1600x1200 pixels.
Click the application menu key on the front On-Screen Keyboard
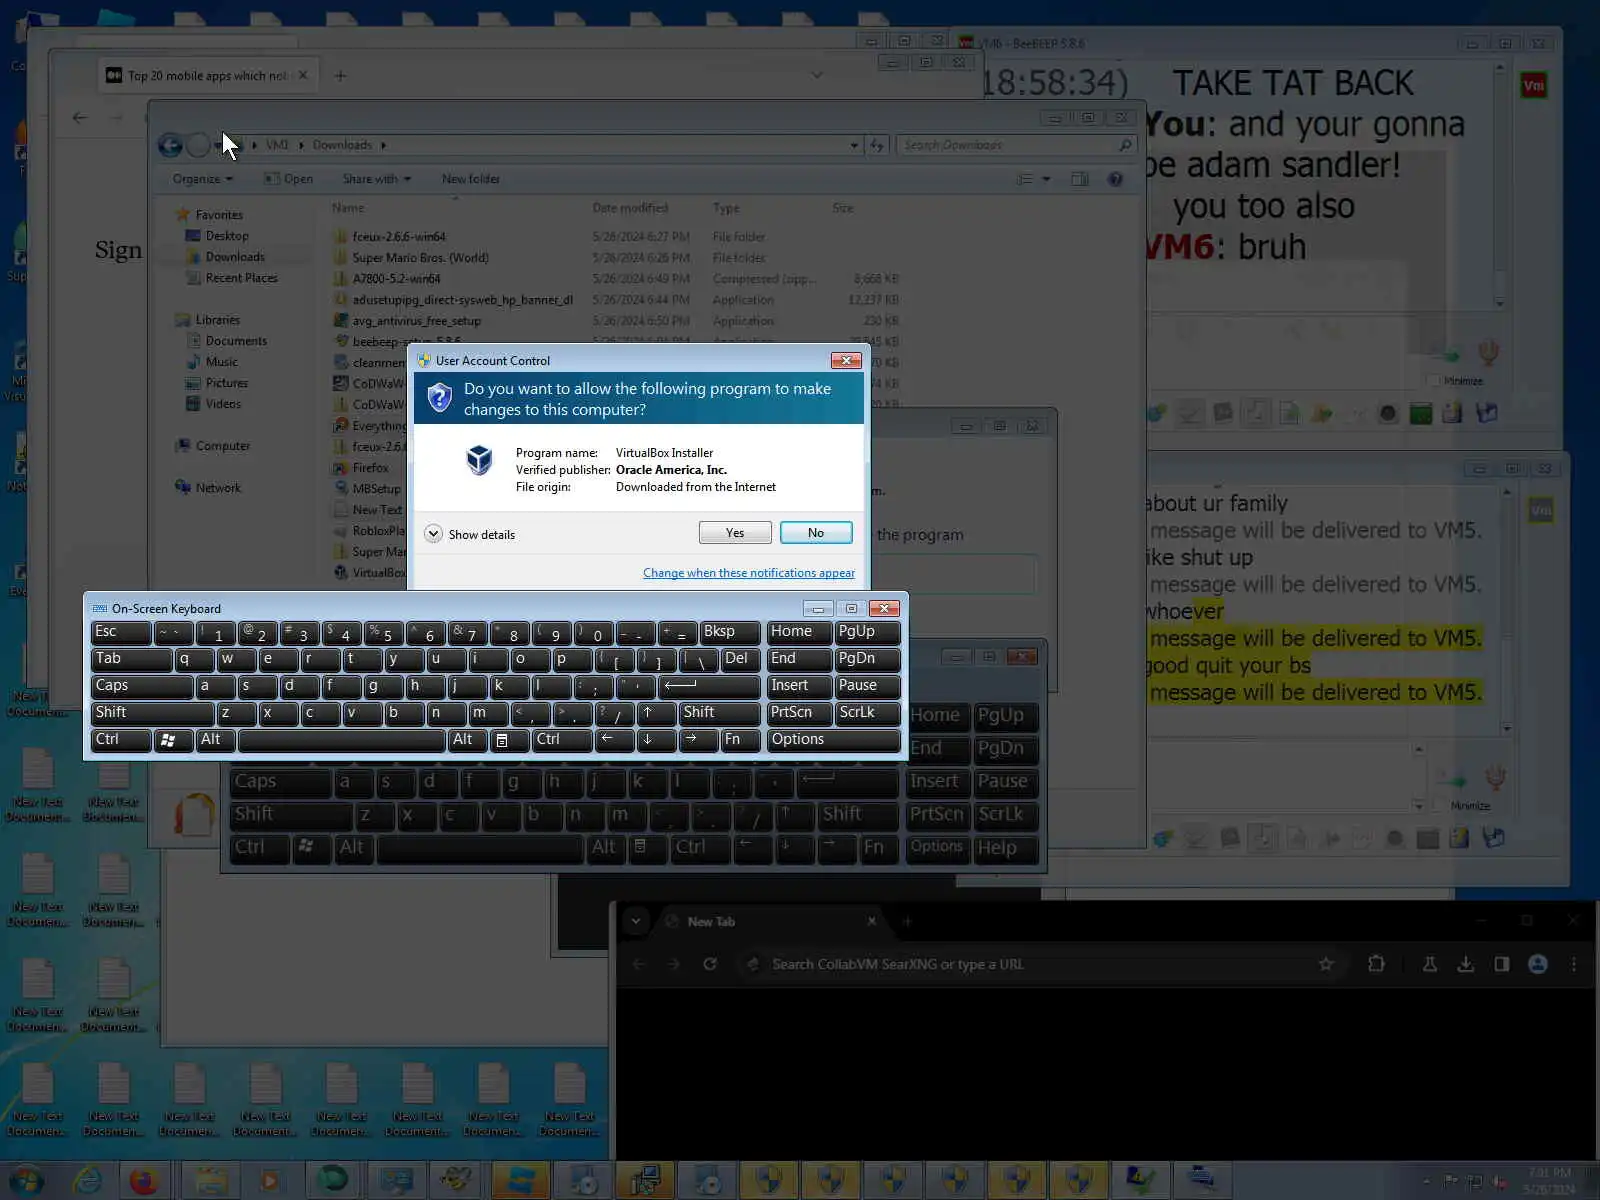point(509,740)
